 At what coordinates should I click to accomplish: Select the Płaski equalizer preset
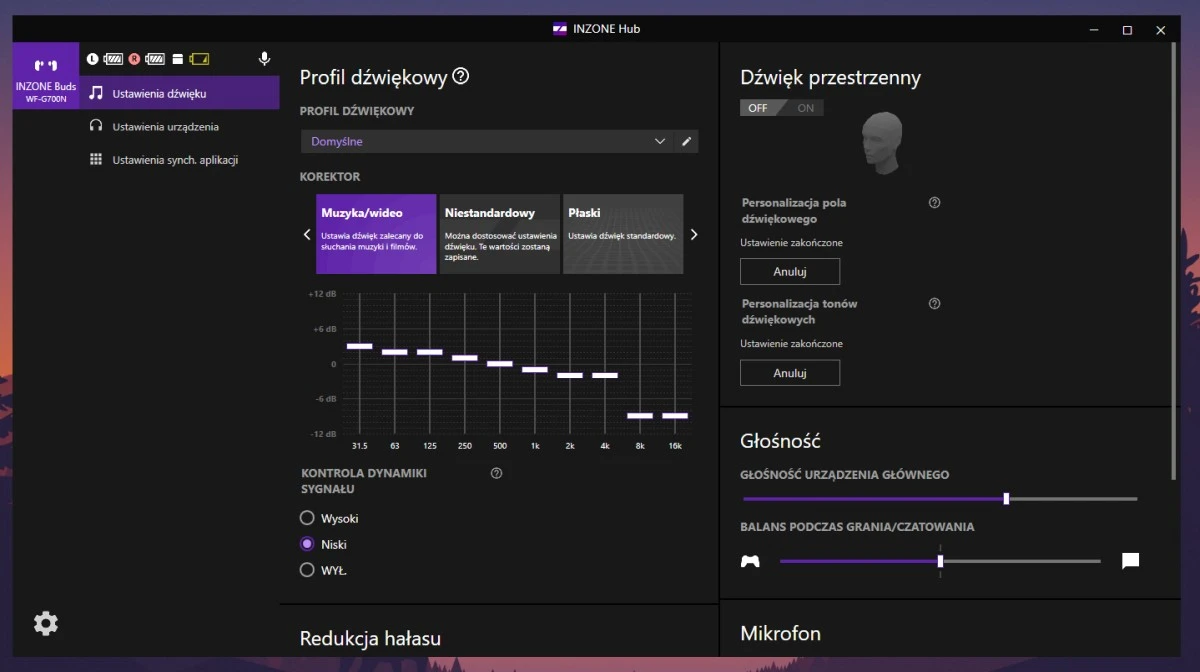click(x=623, y=234)
